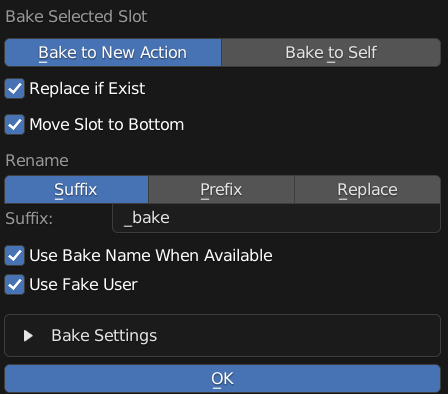
Task: Click the Replace if Exist label text
Action: point(87,89)
